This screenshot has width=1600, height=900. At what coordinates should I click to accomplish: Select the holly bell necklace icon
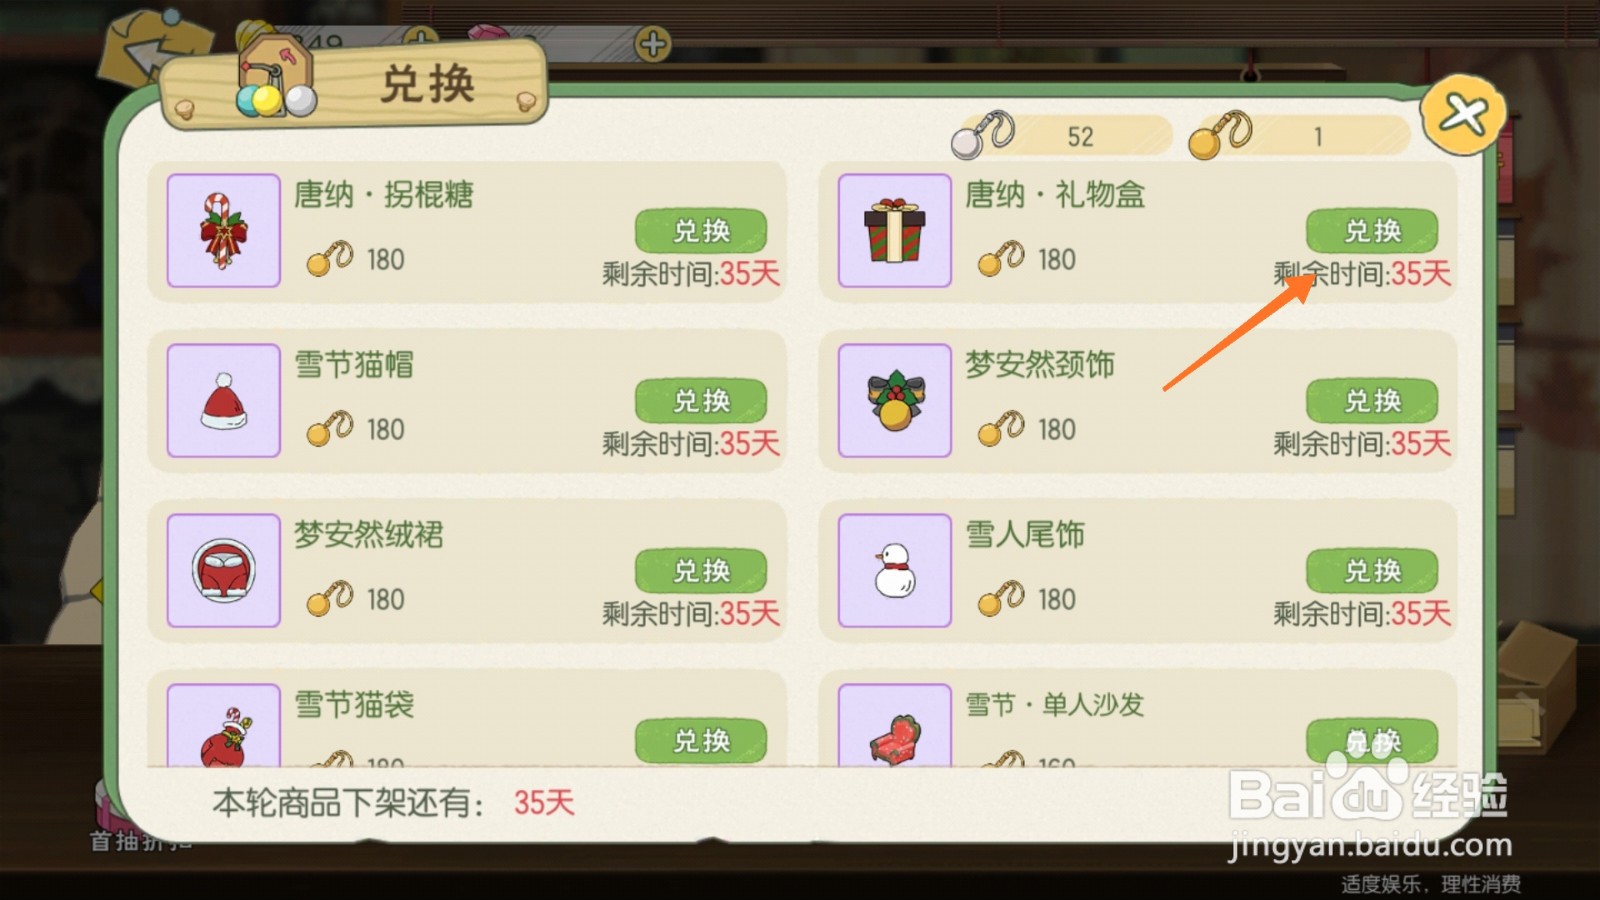pos(894,400)
